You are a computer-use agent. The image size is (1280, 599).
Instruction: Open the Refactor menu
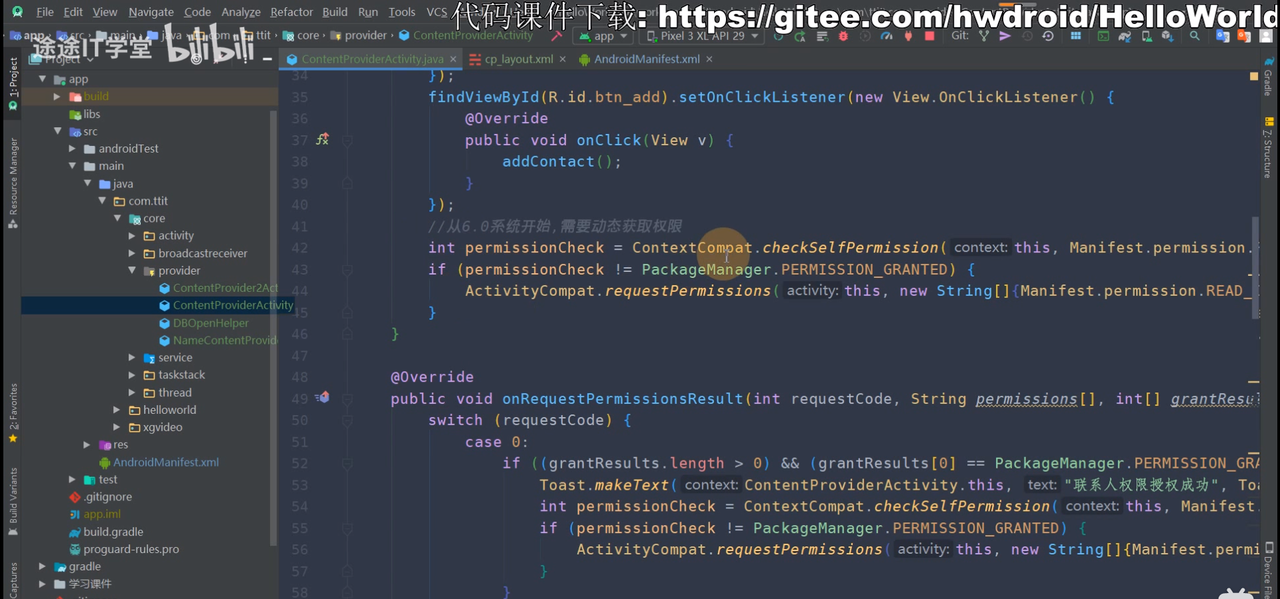click(291, 12)
